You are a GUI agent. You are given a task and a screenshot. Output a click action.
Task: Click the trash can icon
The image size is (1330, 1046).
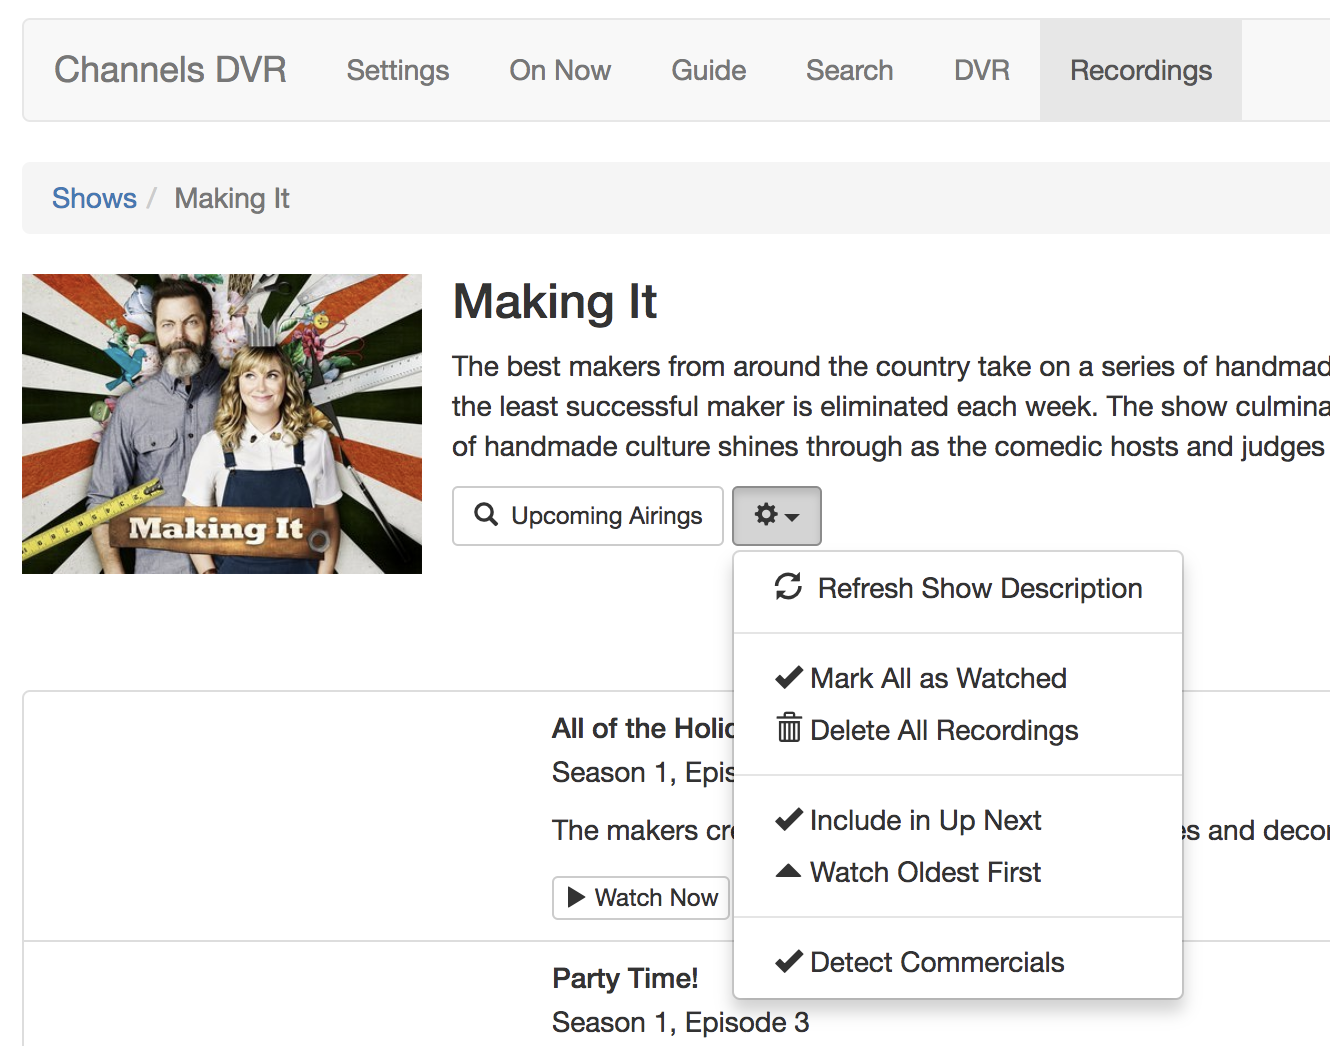tap(789, 728)
